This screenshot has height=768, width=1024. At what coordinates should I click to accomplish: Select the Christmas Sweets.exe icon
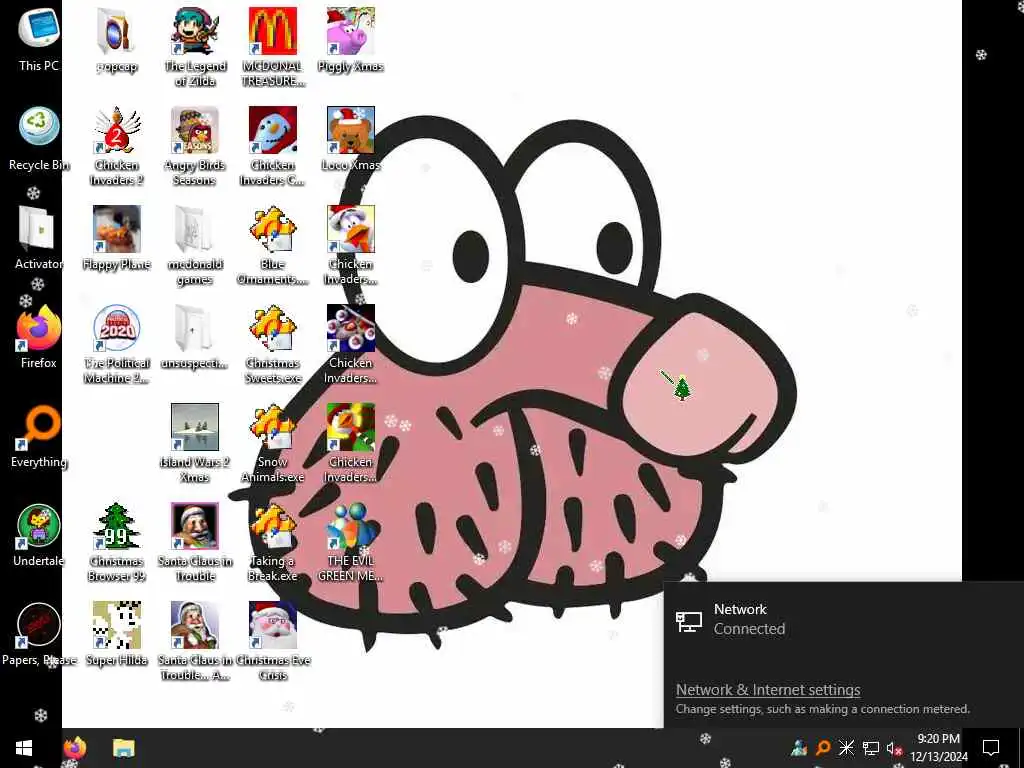(x=272, y=328)
